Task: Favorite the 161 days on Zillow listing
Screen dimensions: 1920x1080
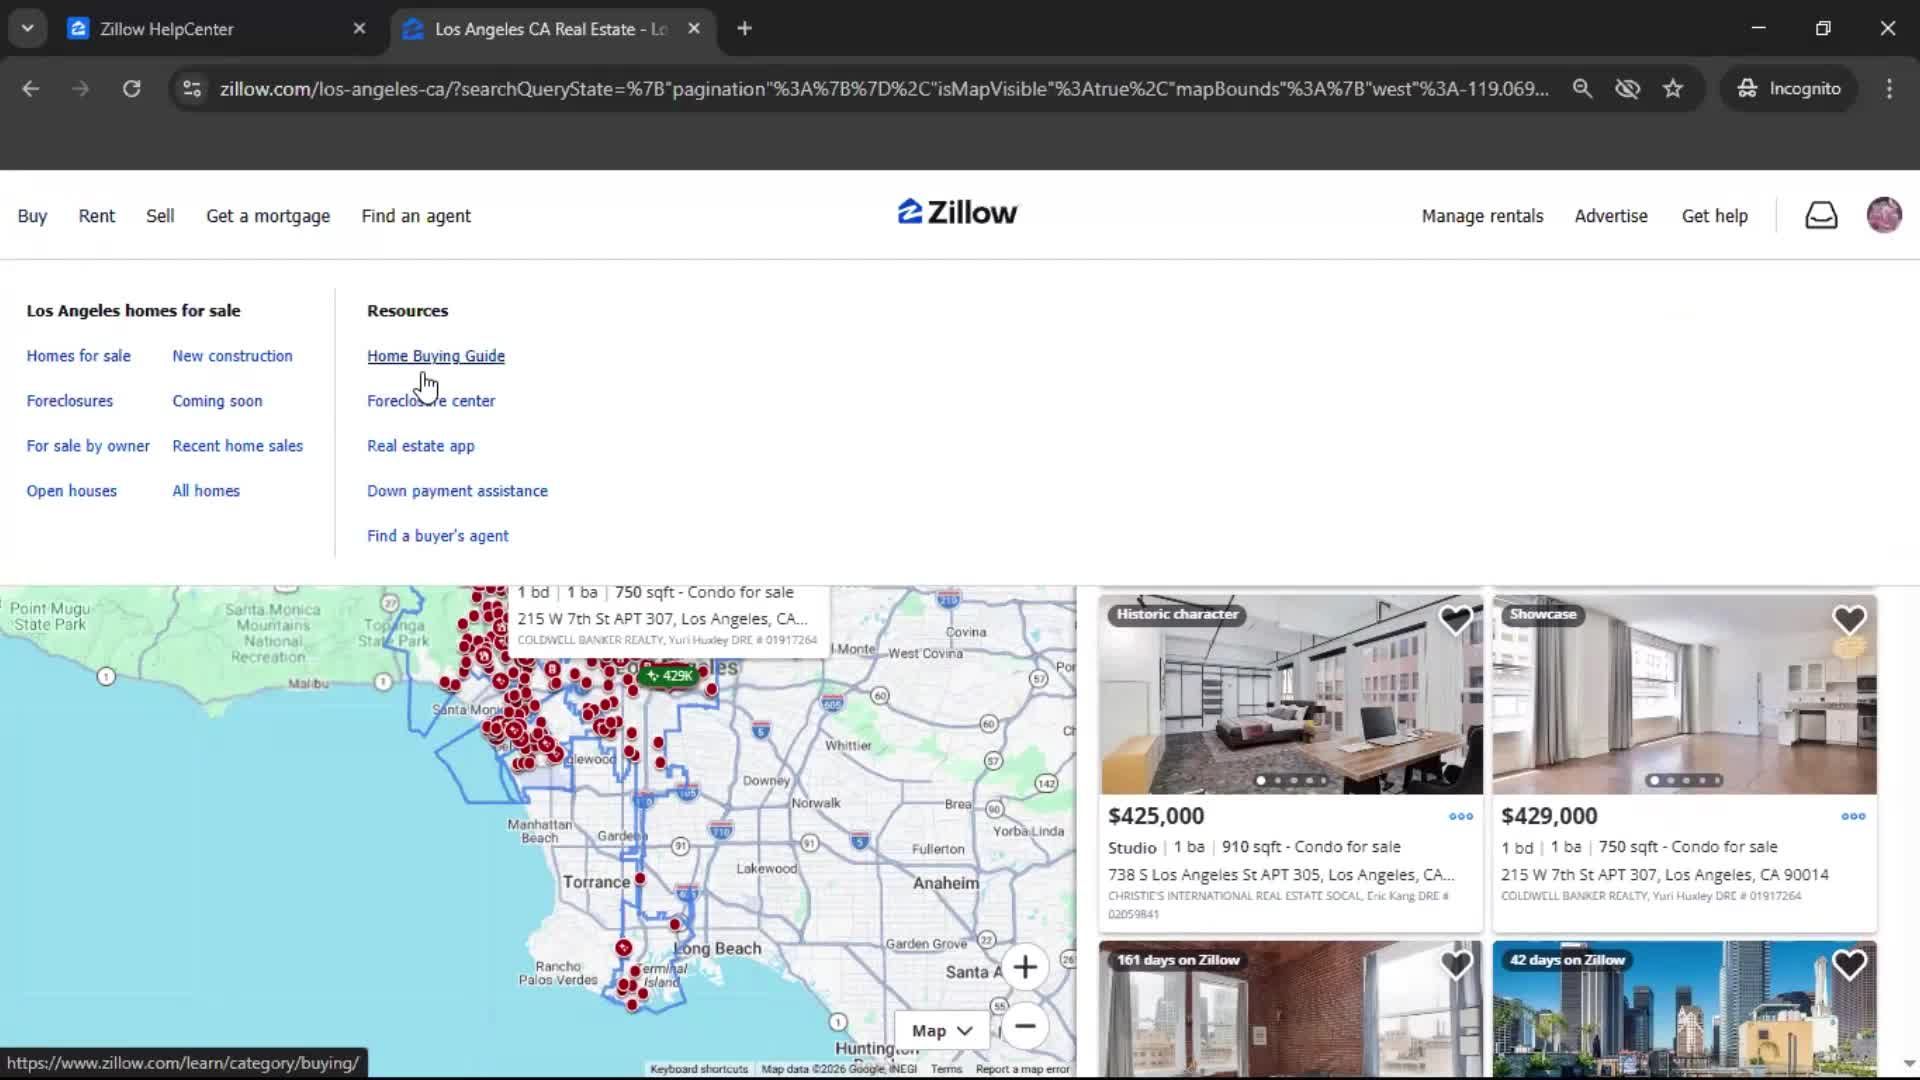Action: pyautogui.click(x=1455, y=964)
